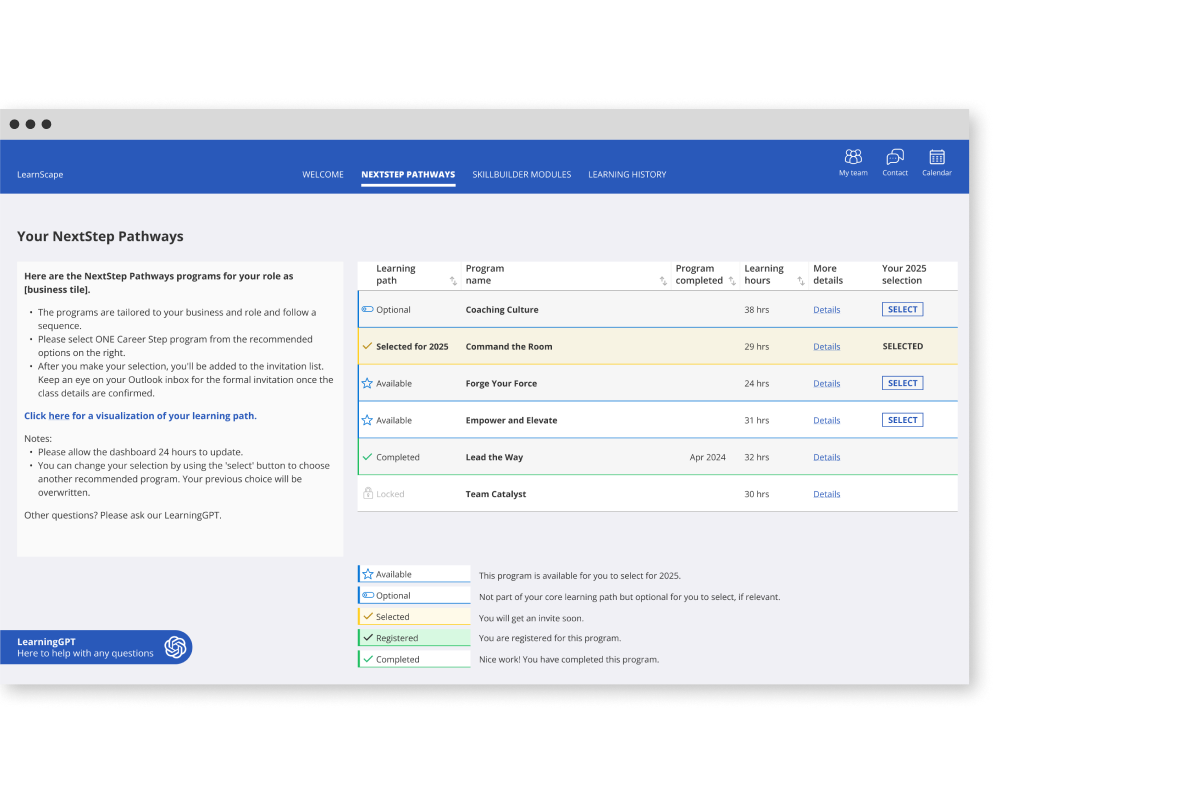Click the optional eye icon beside Coaching Culture
The width and height of the screenshot is (1201, 792).
[367, 309]
